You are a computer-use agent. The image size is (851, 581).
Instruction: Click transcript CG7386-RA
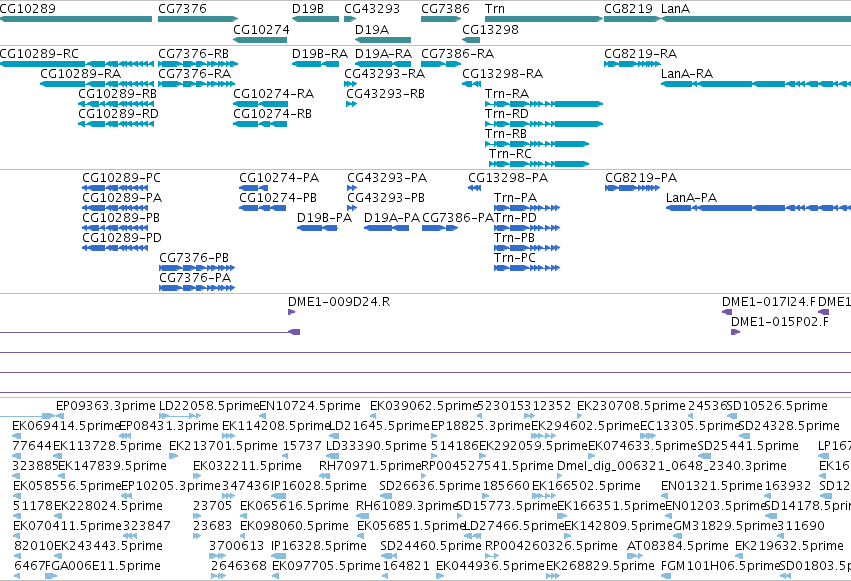click(458, 54)
